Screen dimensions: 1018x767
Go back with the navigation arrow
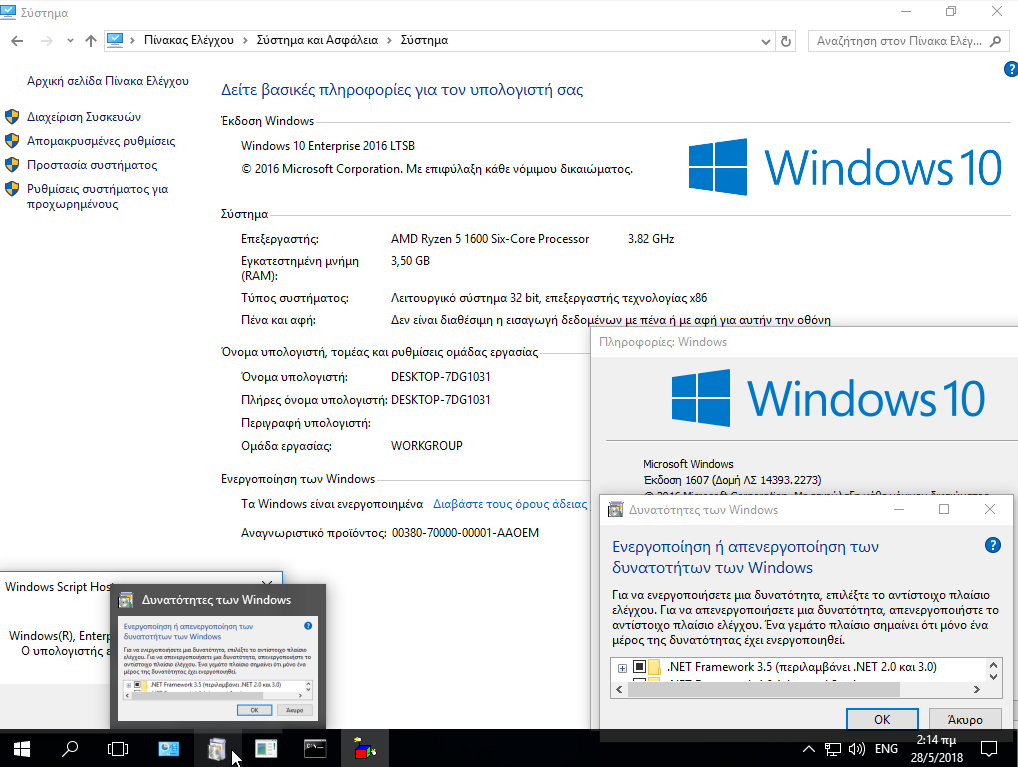point(17,40)
